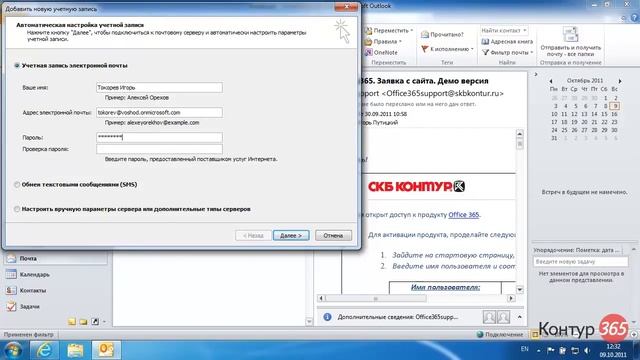Click the 'Введите новую задачу' new task field
Image resolution: width=640 pixels, height=360 pixels.
(x=580, y=262)
